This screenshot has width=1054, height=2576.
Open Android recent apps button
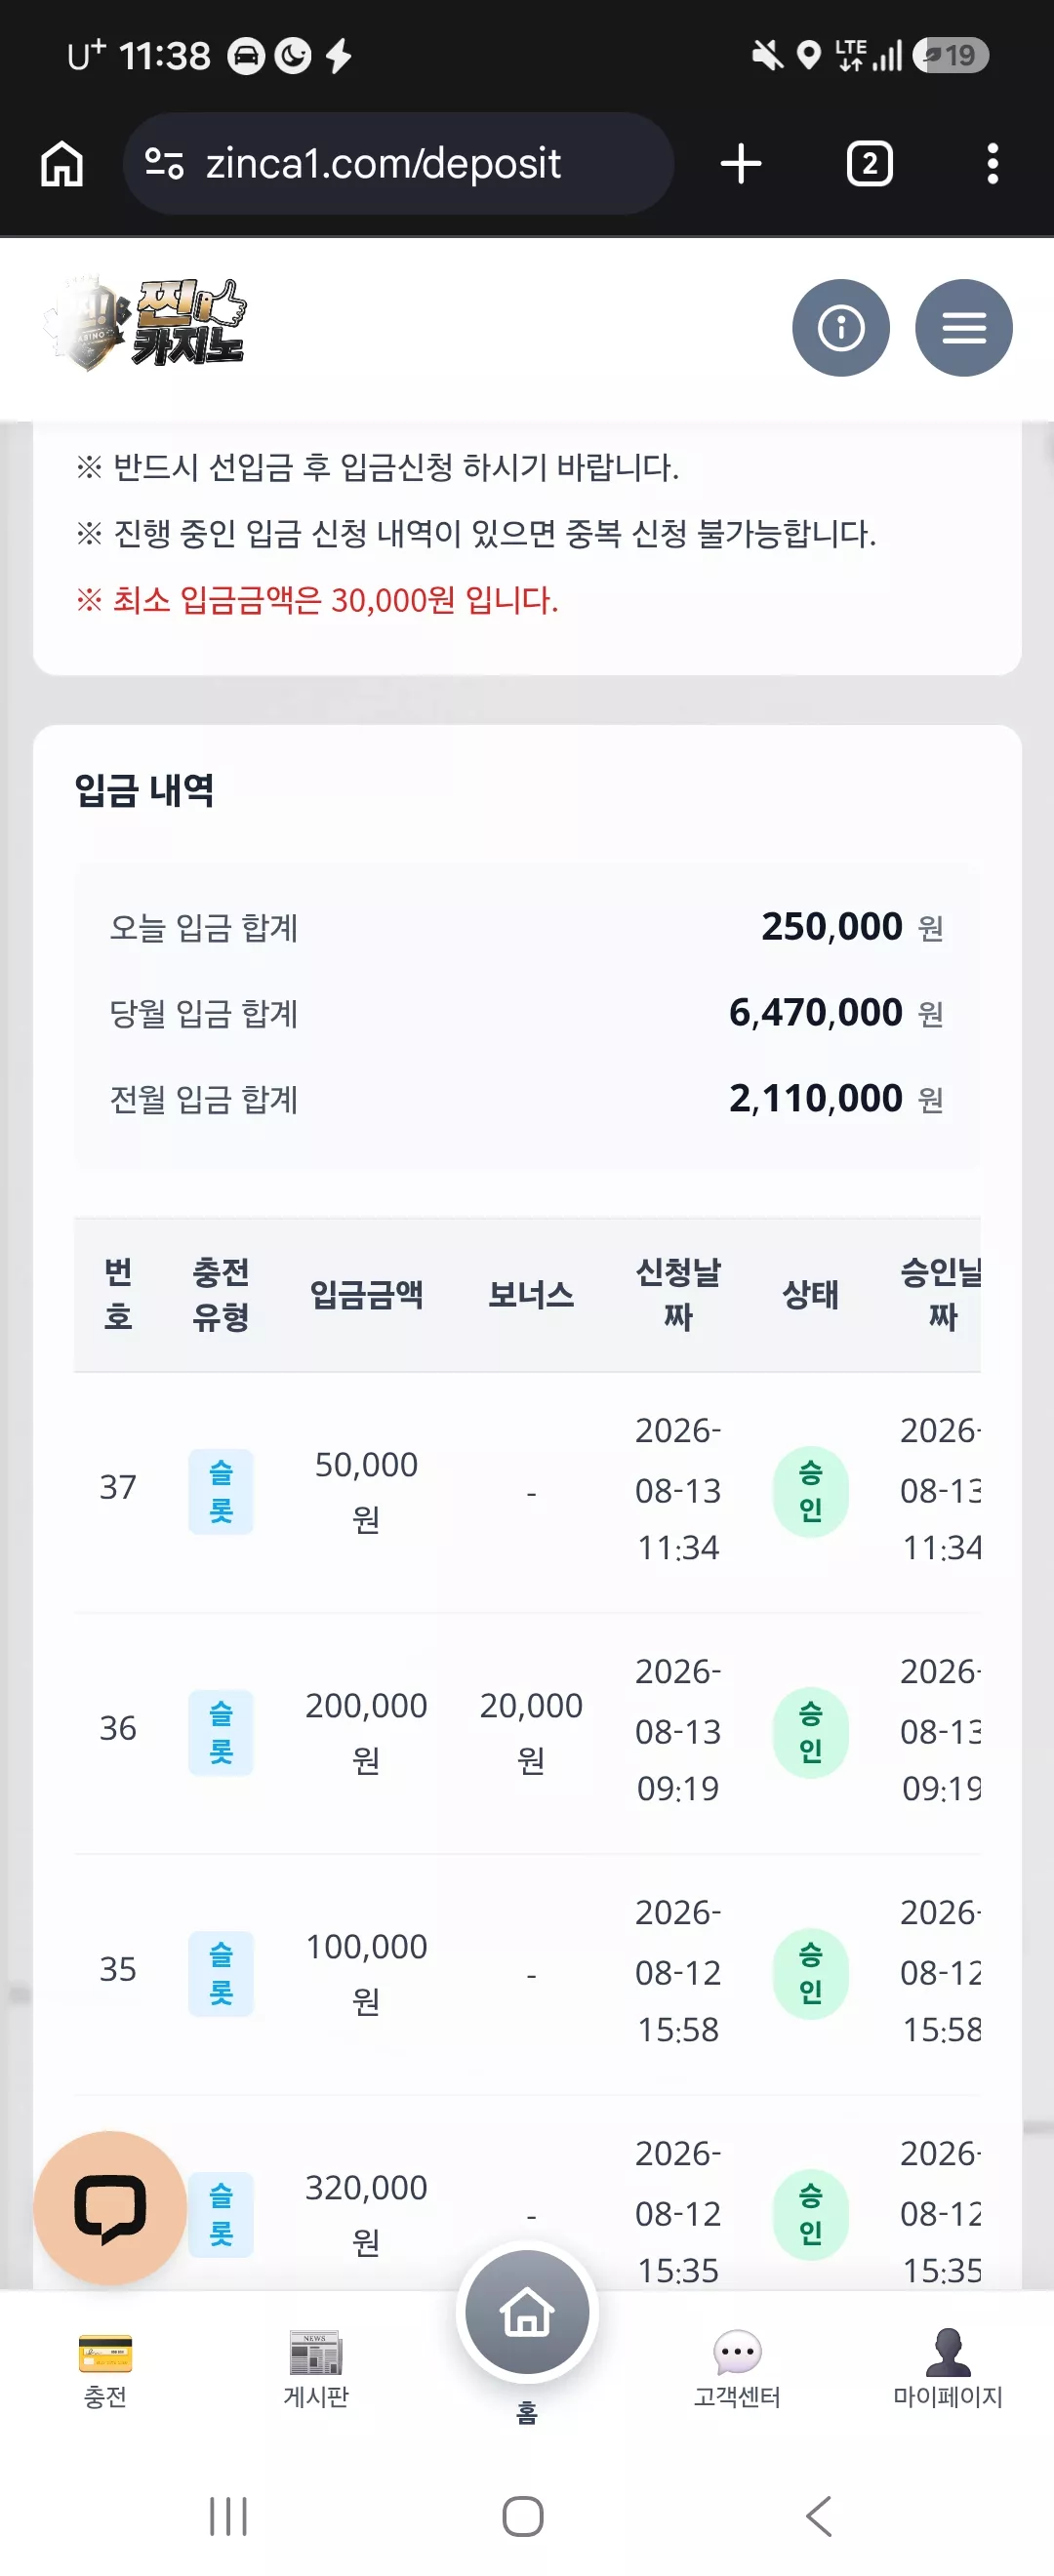(x=228, y=2515)
